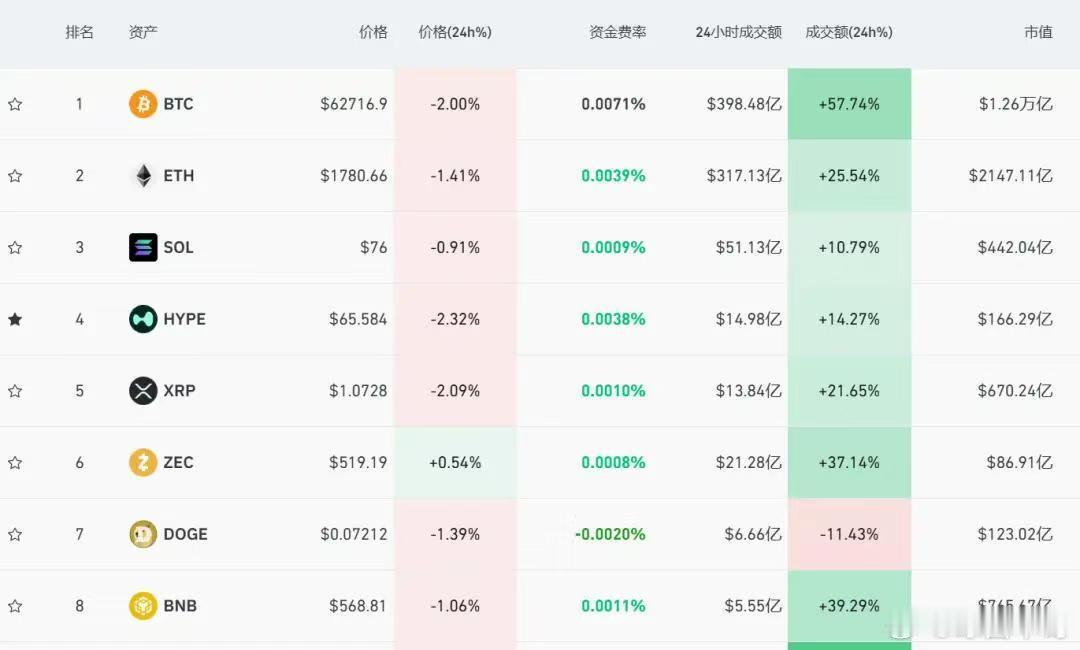Viewport: 1080px width, 650px height.
Task: Click the price $65.584
Action: point(358,319)
